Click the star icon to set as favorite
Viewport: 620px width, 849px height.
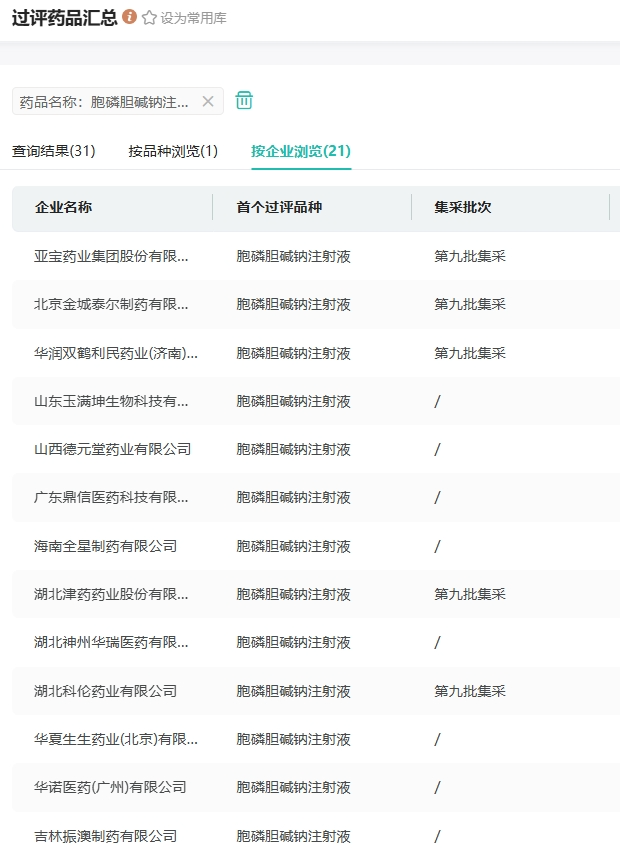point(149,18)
